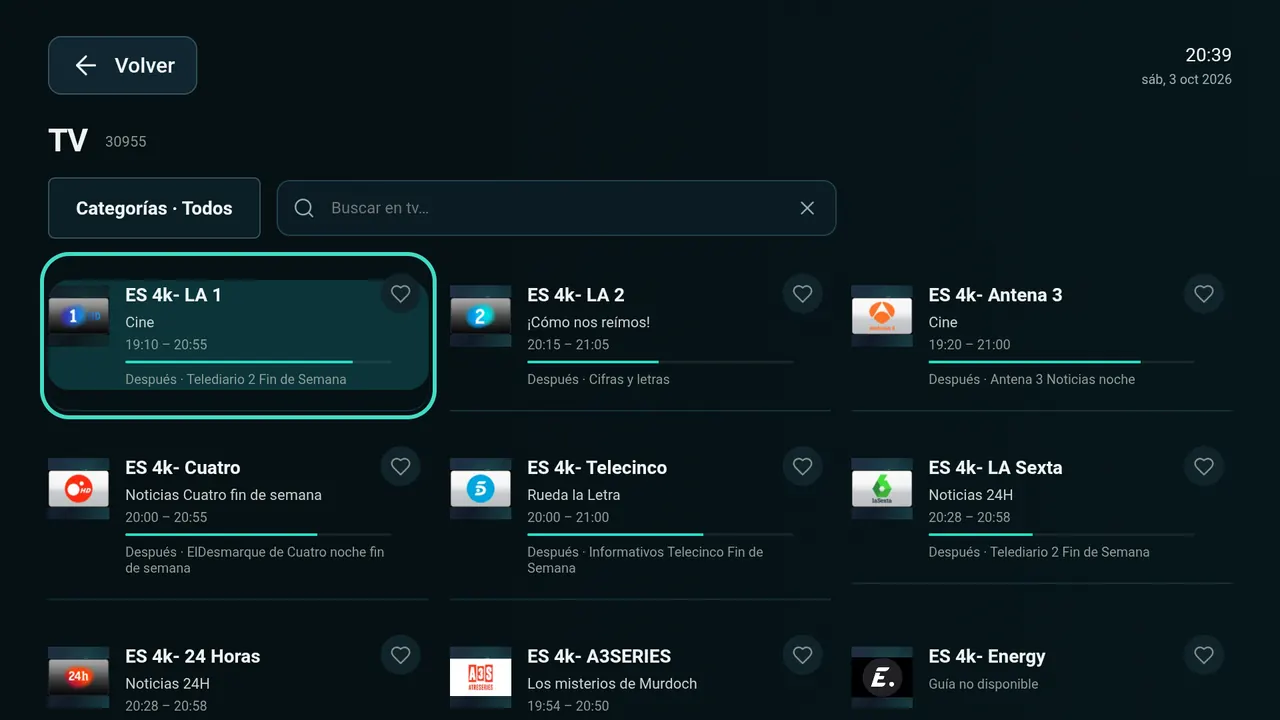Select the A3Series channel logo
Screen dimensions: 1280x720
click(x=480, y=678)
